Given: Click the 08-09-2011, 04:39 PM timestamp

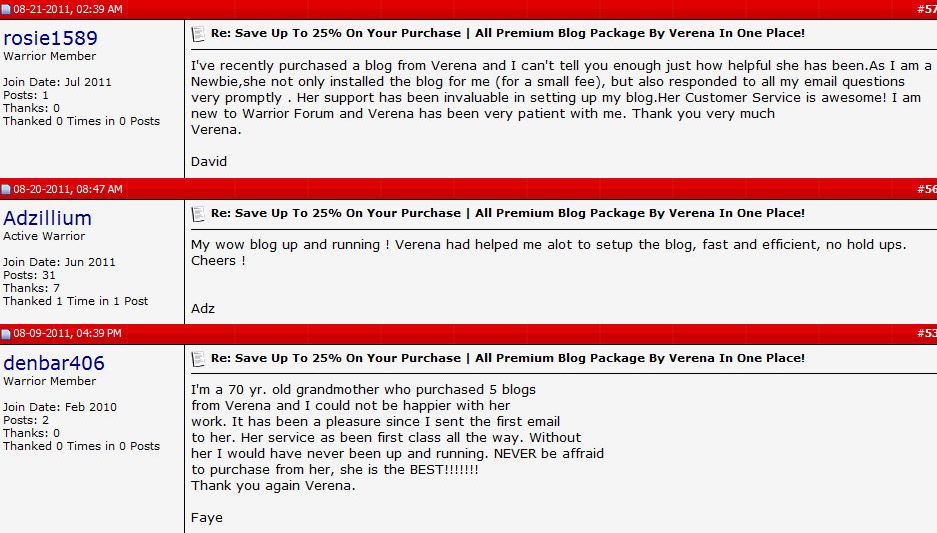Looking at the screenshot, I should (x=68, y=333).
